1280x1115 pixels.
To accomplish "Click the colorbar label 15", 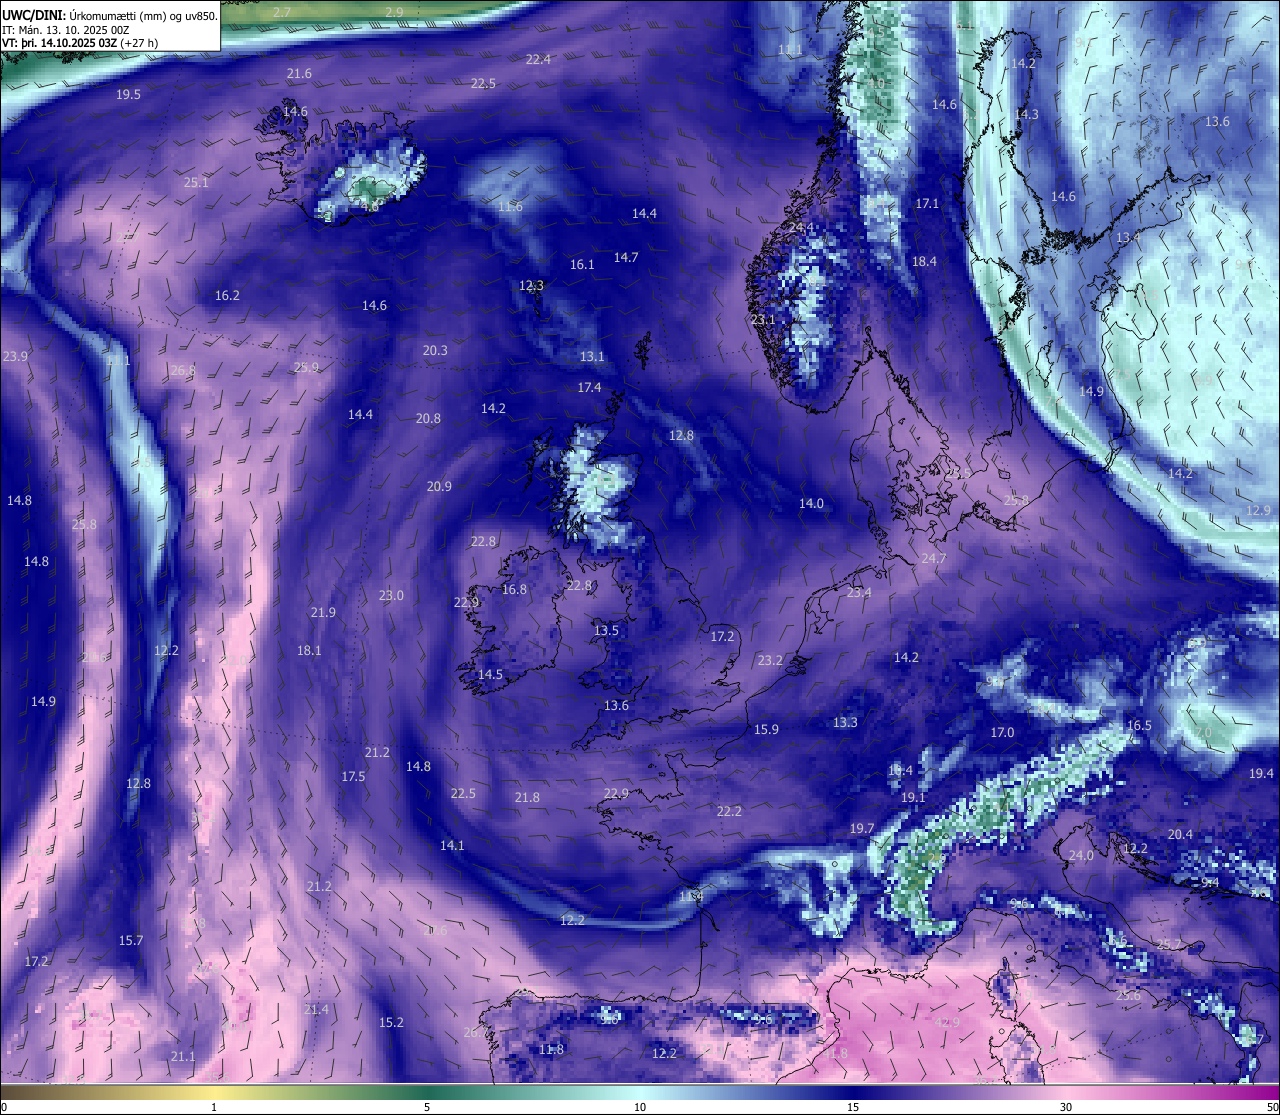I will [x=853, y=1107].
